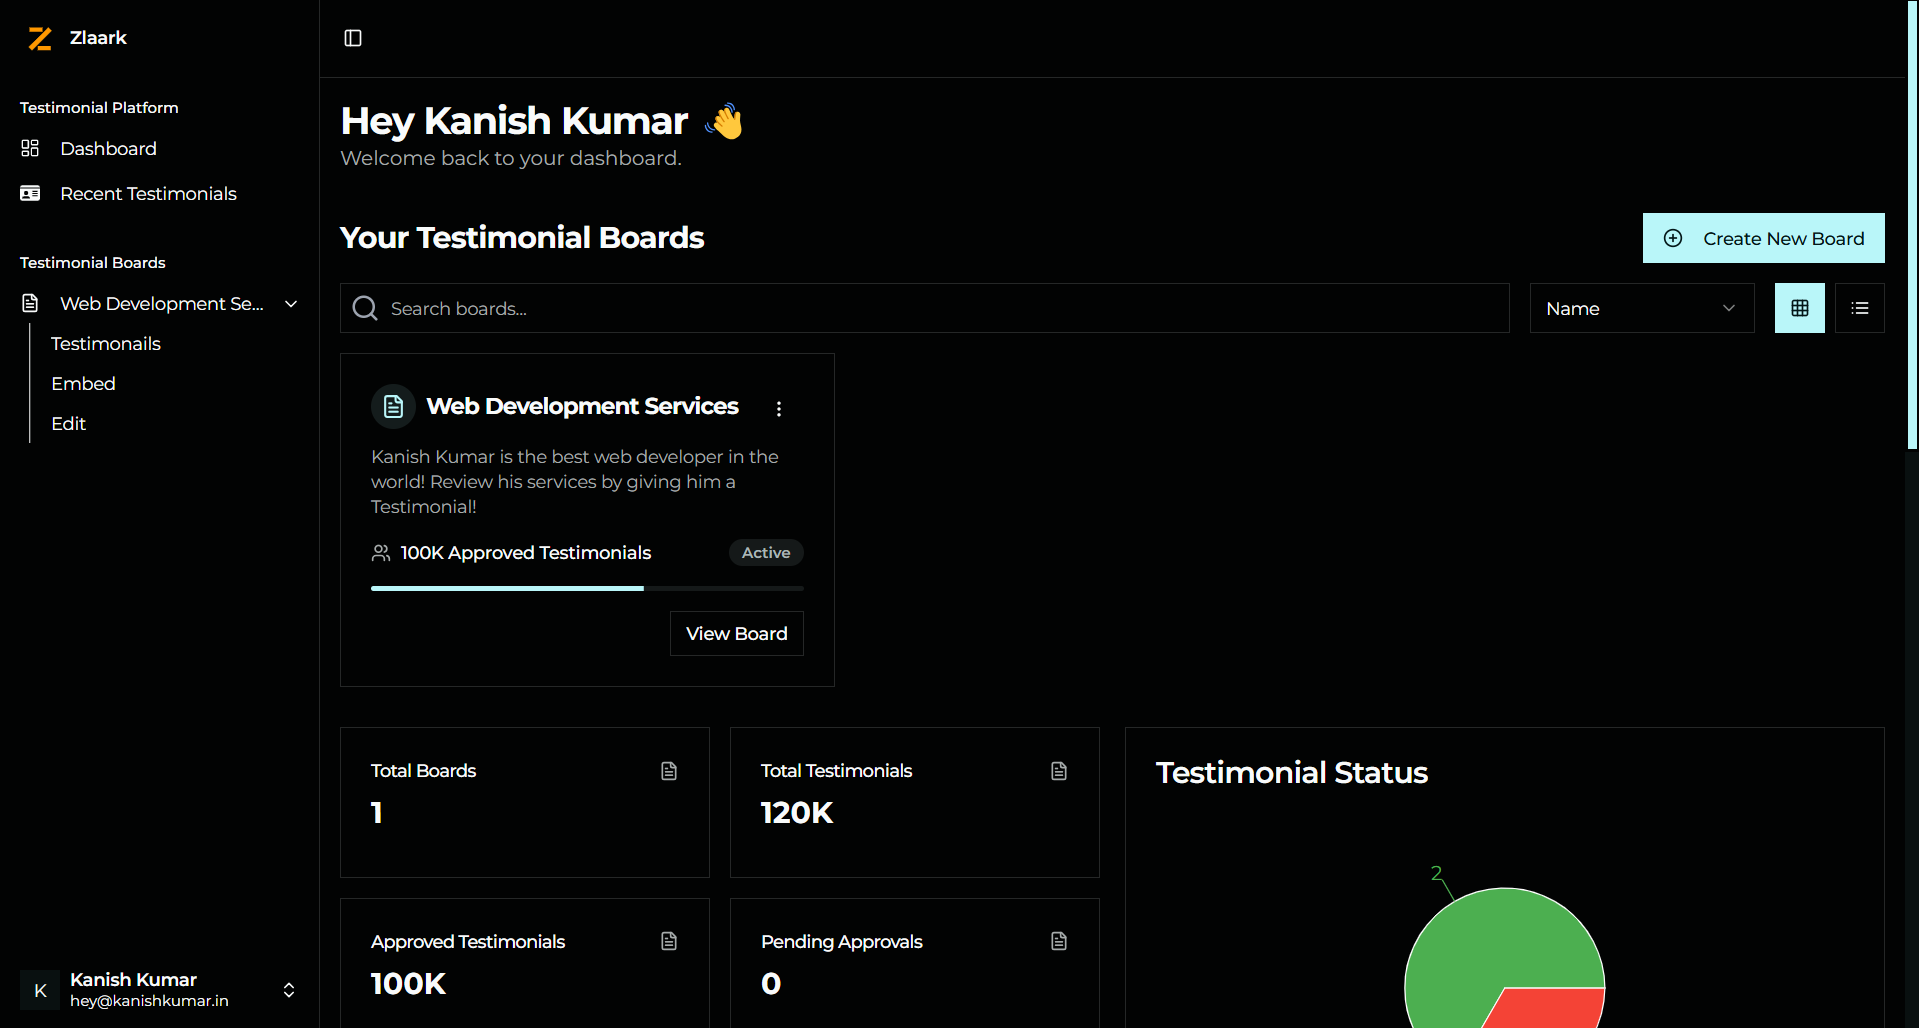Click the Total Testimonials card icon
The height and width of the screenshot is (1028, 1919).
tap(1059, 771)
